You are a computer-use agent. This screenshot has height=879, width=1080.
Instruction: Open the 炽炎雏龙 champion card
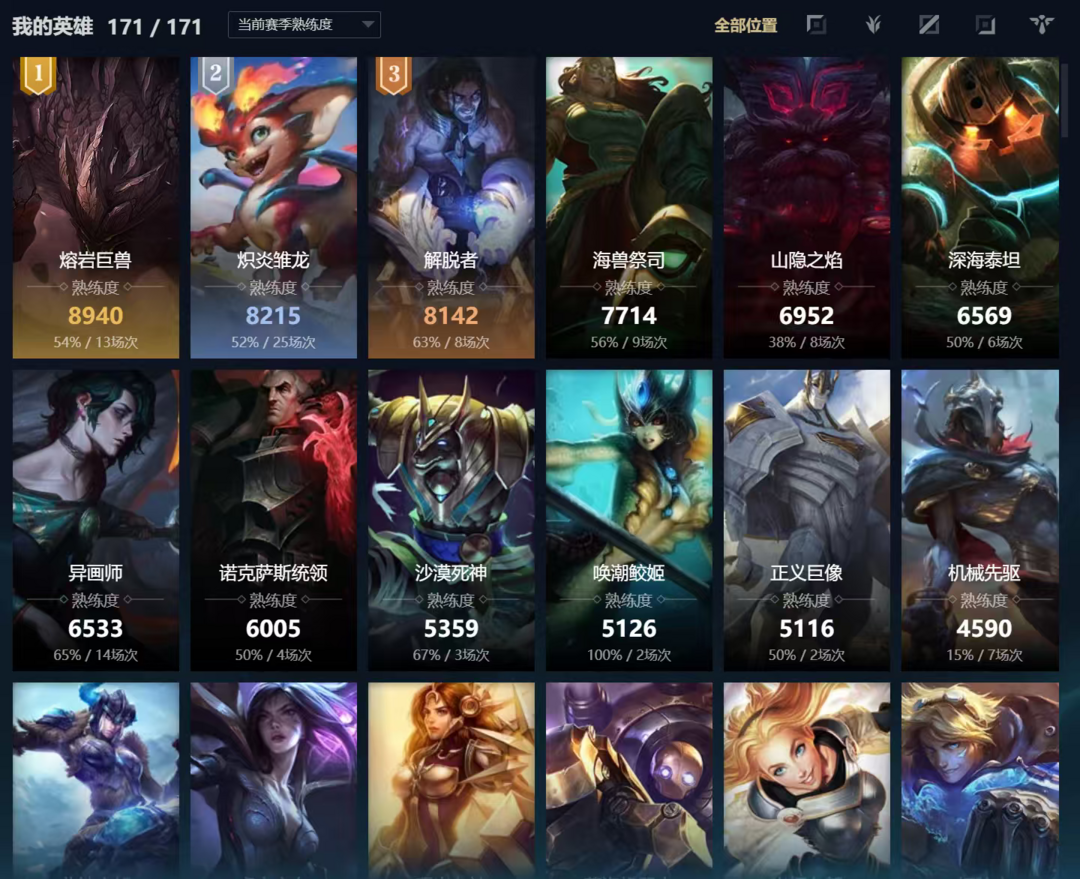[x=273, y=207]
